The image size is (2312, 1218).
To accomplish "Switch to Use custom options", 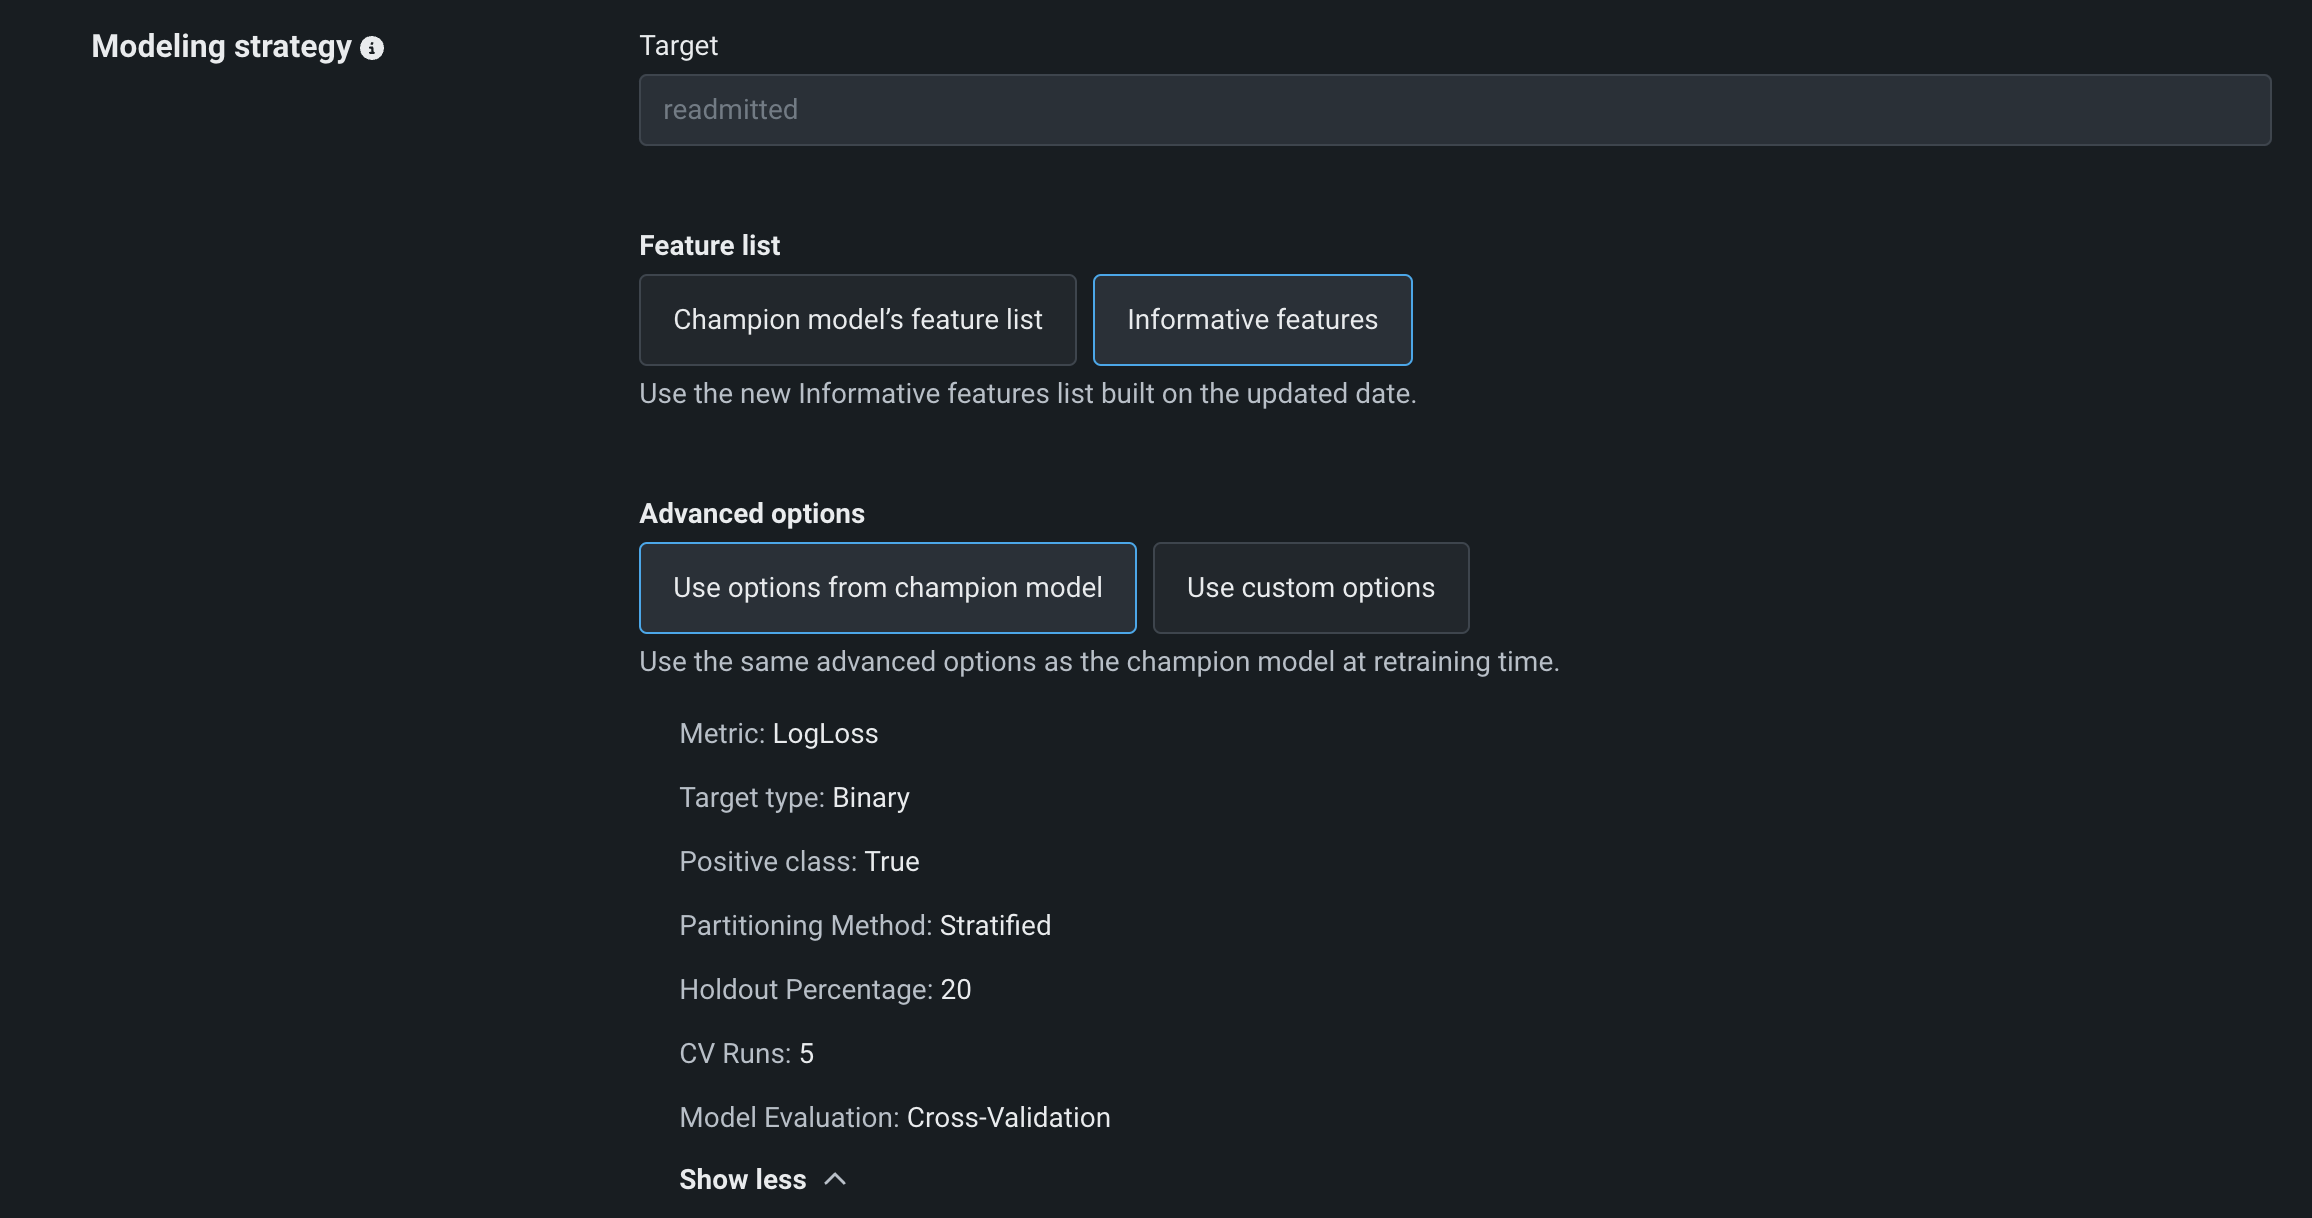I will [x=1310, y=588].
